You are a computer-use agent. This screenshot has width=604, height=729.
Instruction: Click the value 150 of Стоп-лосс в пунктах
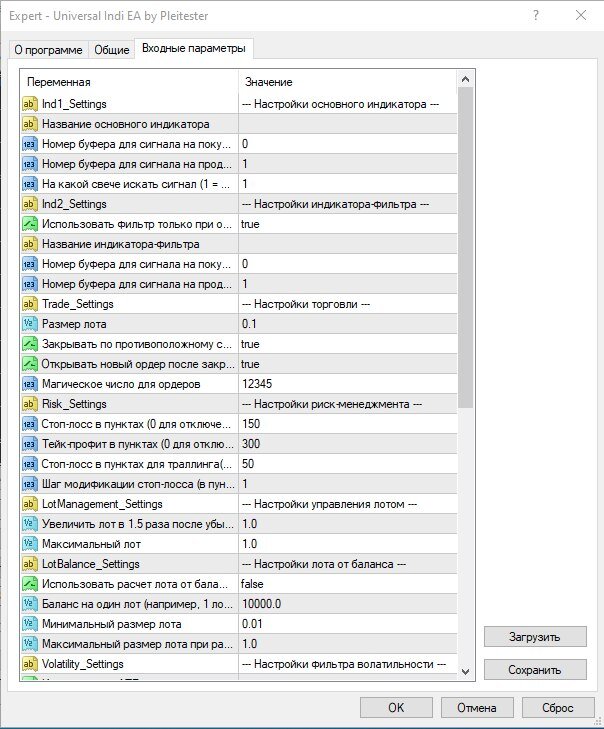[x=251, y=424]
